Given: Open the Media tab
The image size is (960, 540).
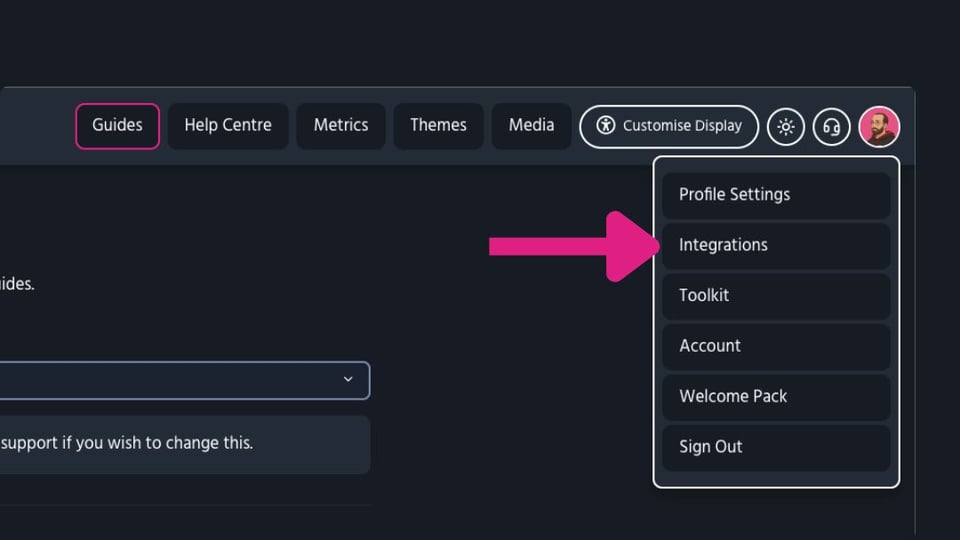Looking at the screenshot, I should pyautogui.click(x=531, y=126).
